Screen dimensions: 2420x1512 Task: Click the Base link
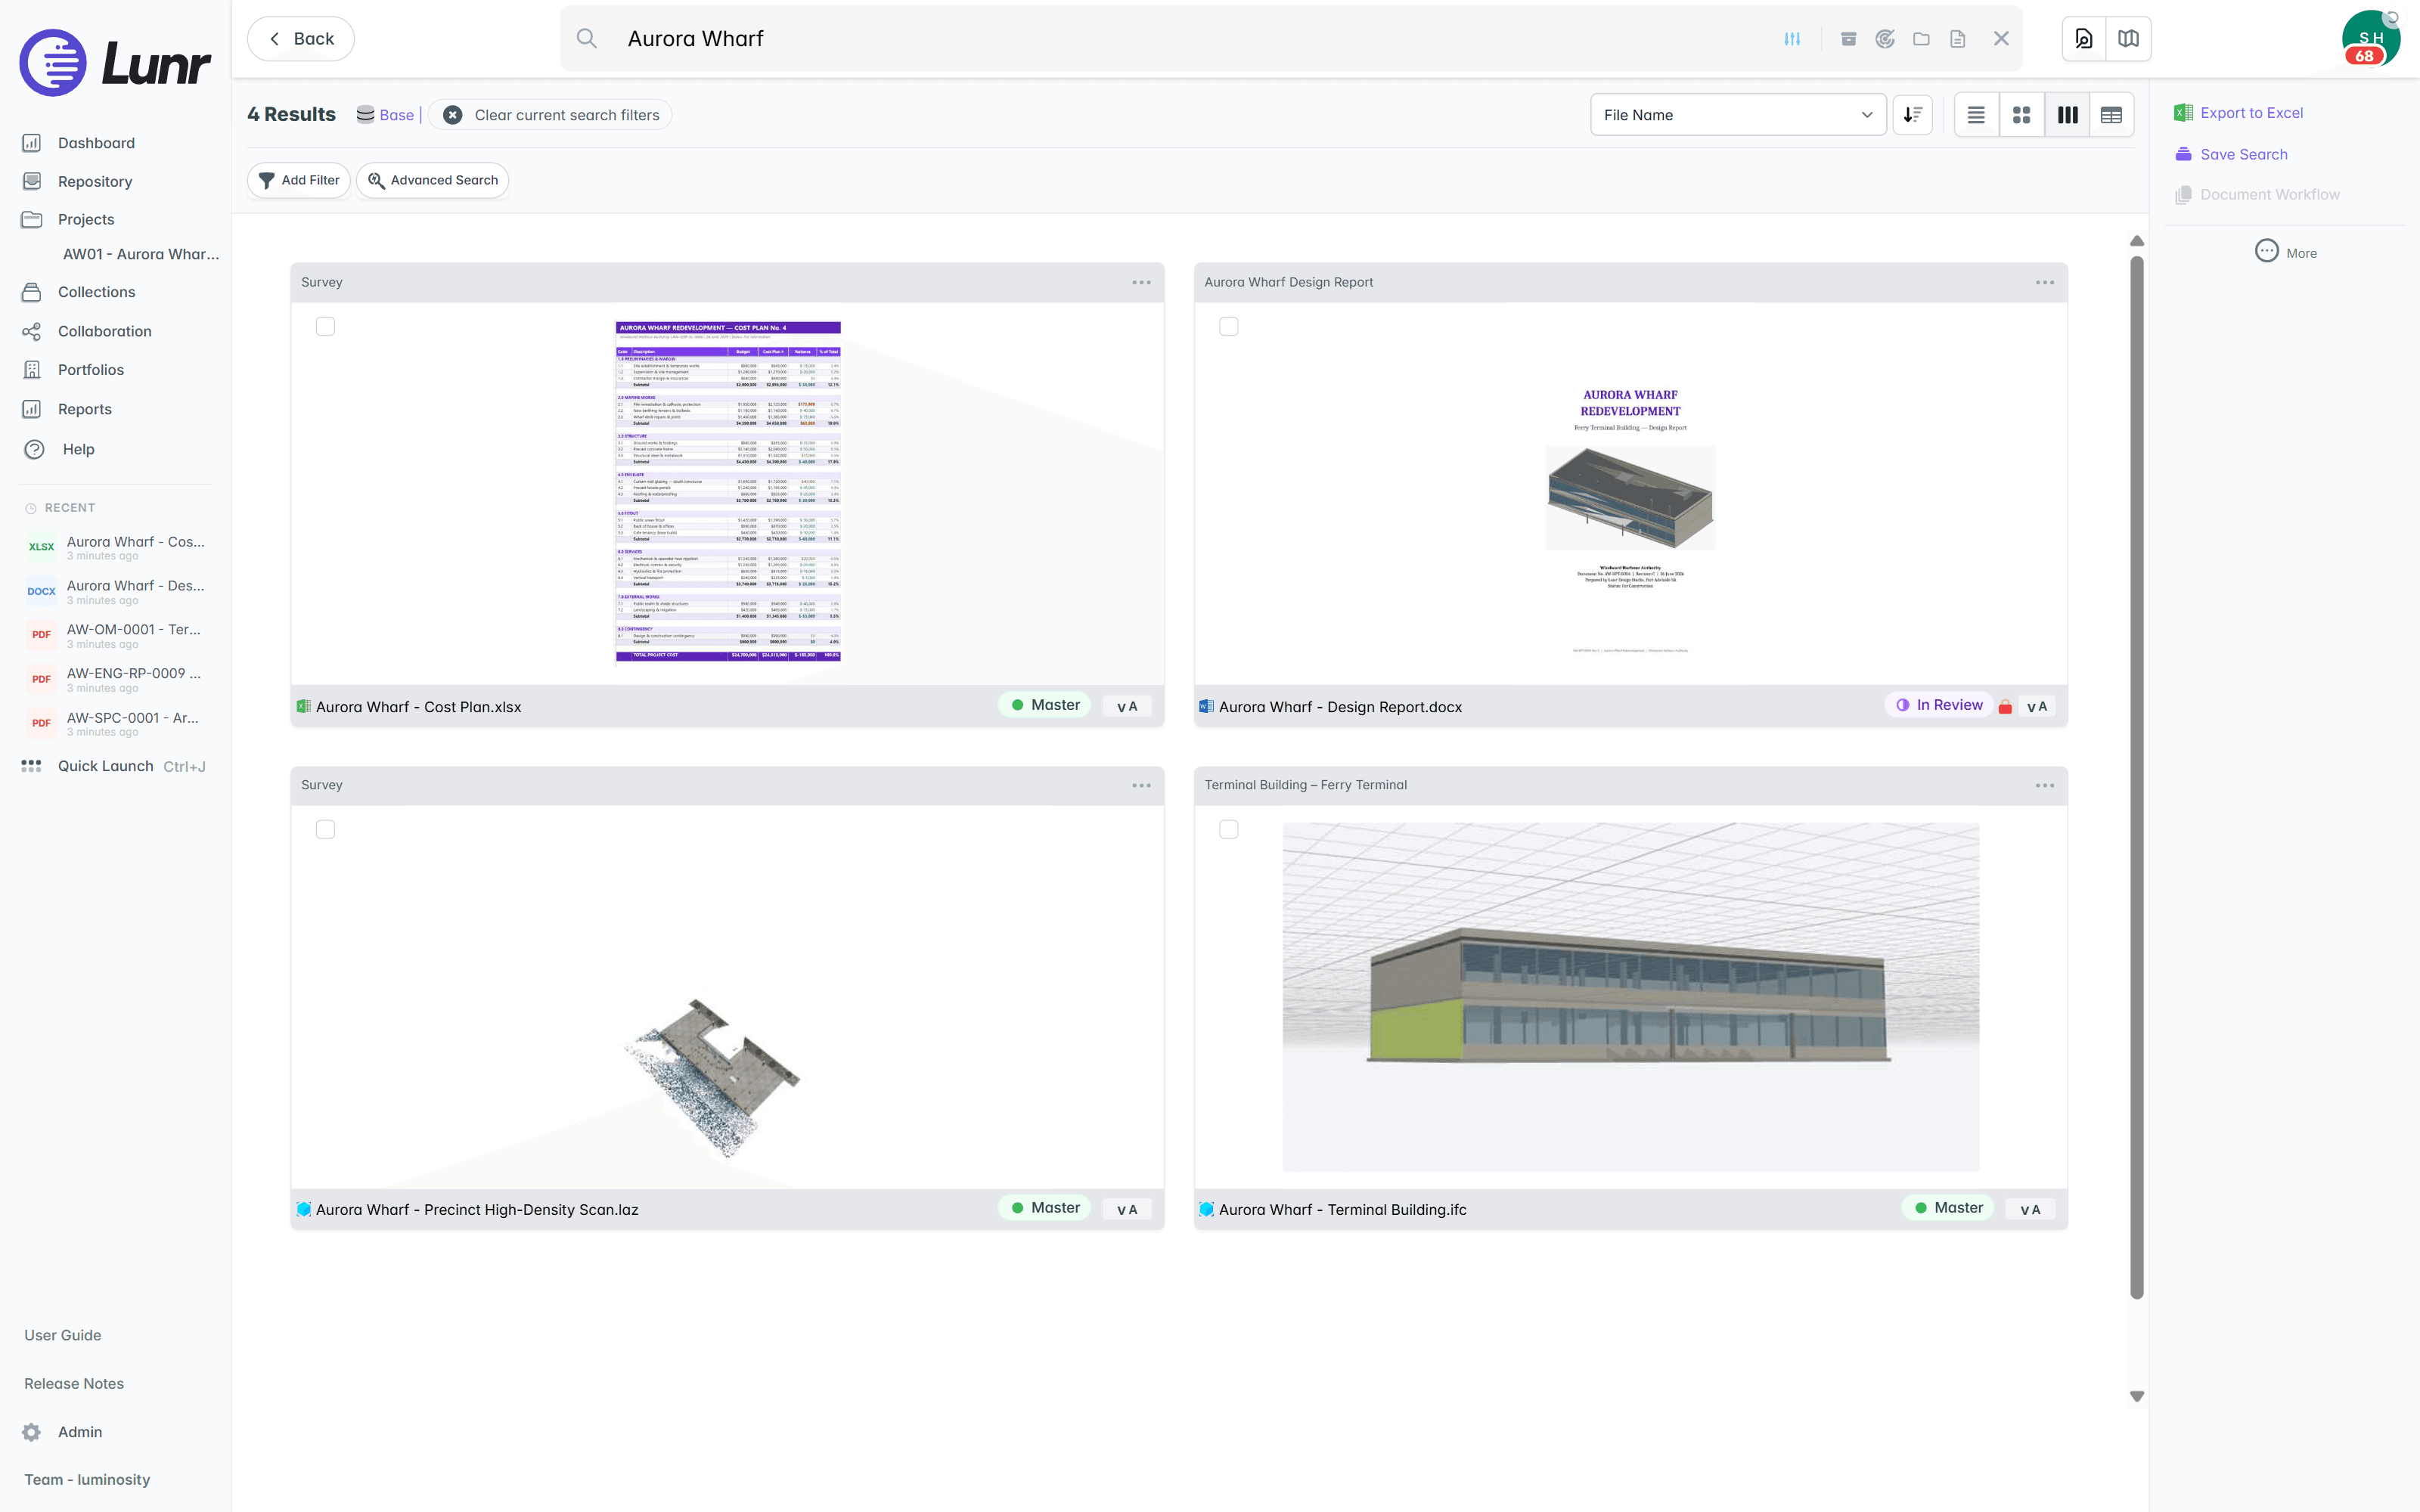[397, 115]
